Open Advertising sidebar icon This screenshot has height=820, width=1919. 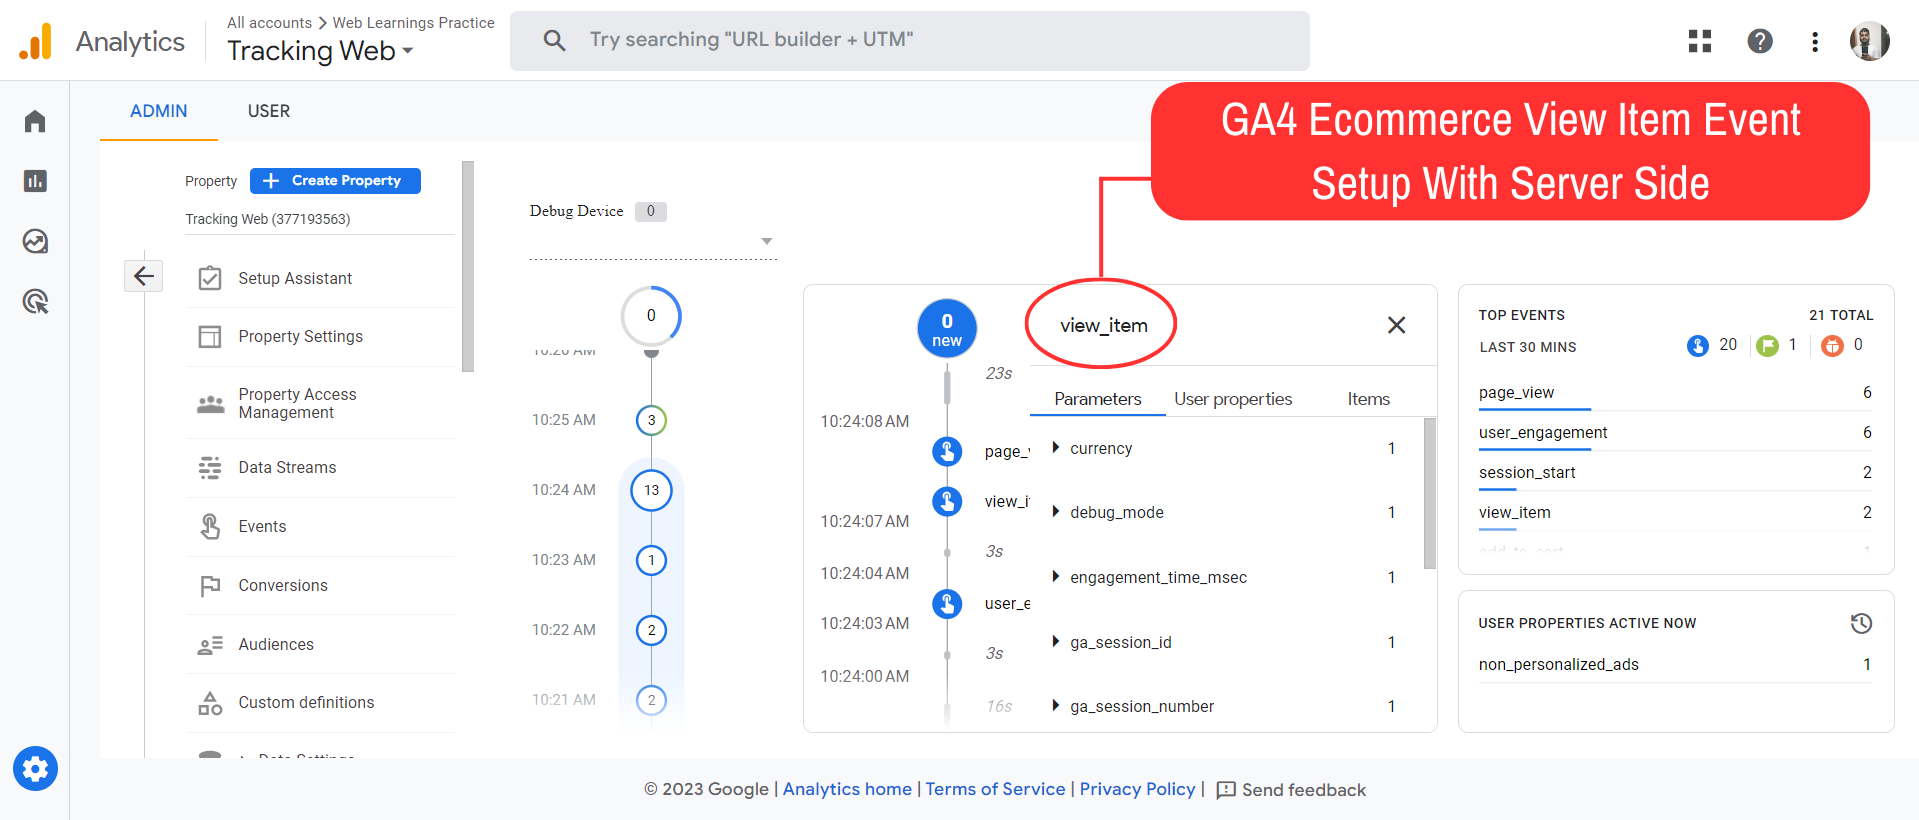tap(35, 301)
